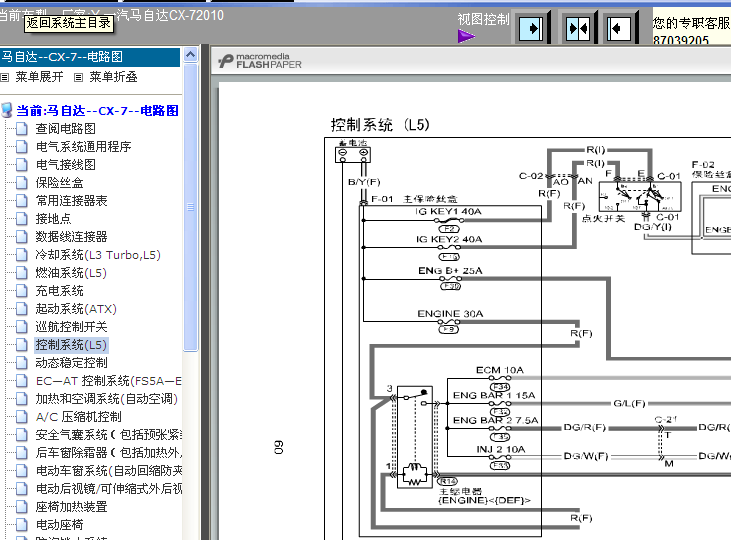This screenshot has height=540, width=731.
Task: Click the view control right-arrow button
Action: click(531, 29)
